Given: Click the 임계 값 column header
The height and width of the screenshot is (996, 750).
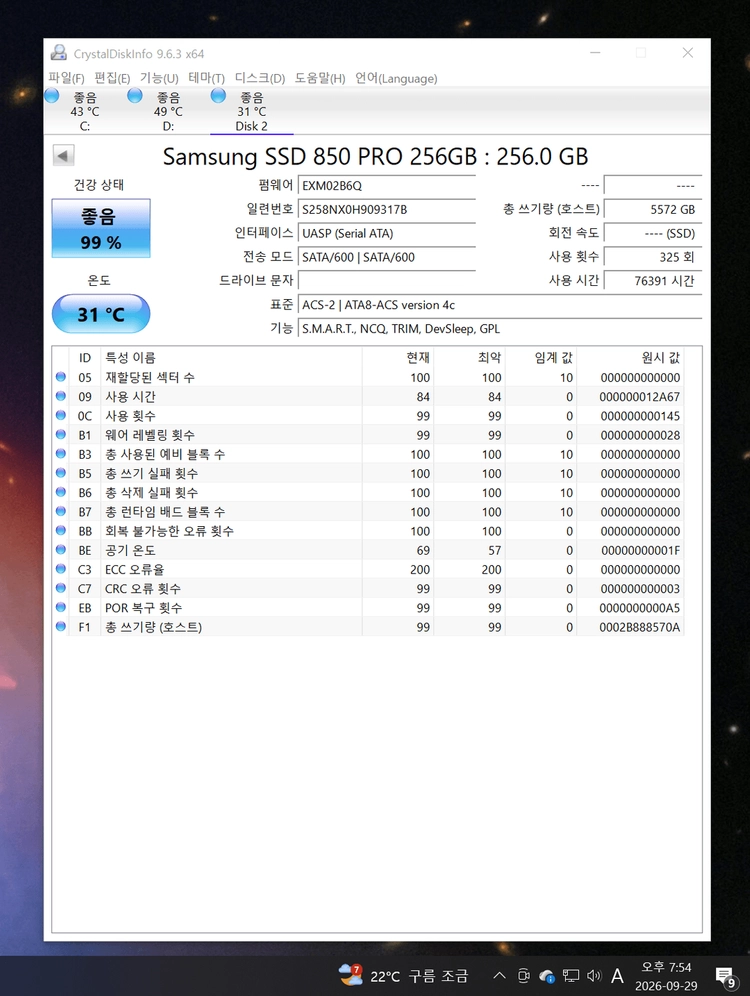Looking at the screenshot, I should (541, 358).
